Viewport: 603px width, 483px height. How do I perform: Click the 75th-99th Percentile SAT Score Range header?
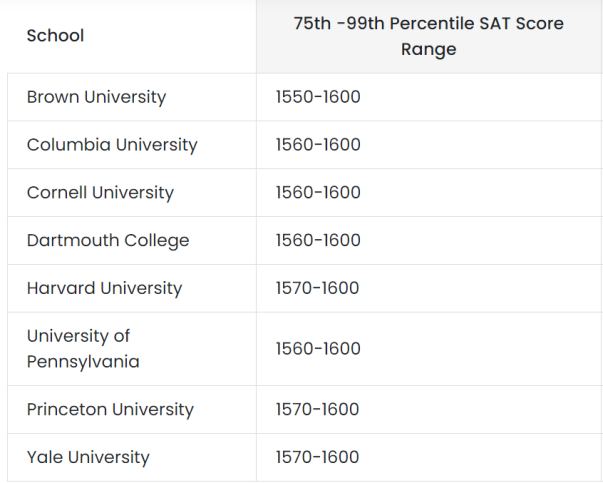(428, 36)
